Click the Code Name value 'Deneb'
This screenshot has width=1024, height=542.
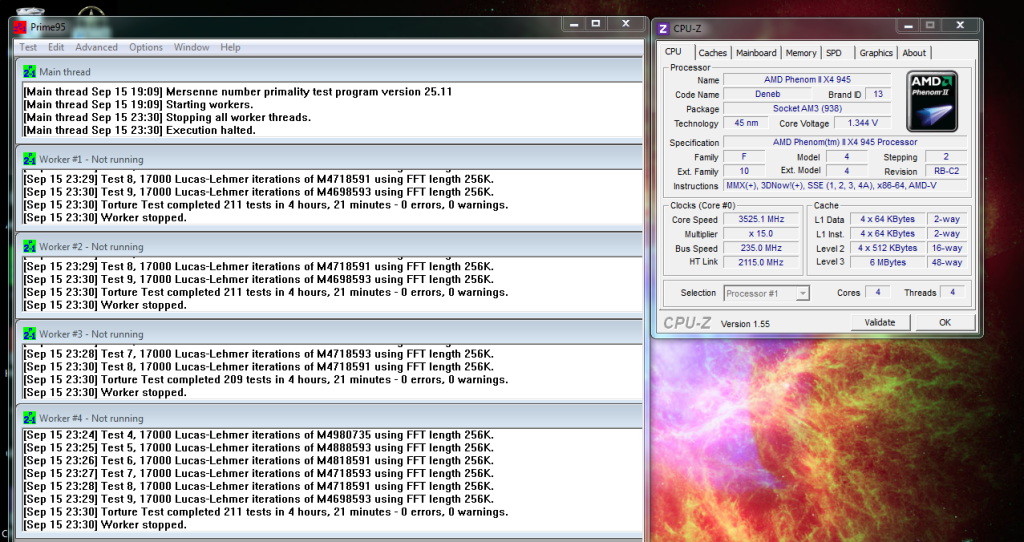(767, 94)
